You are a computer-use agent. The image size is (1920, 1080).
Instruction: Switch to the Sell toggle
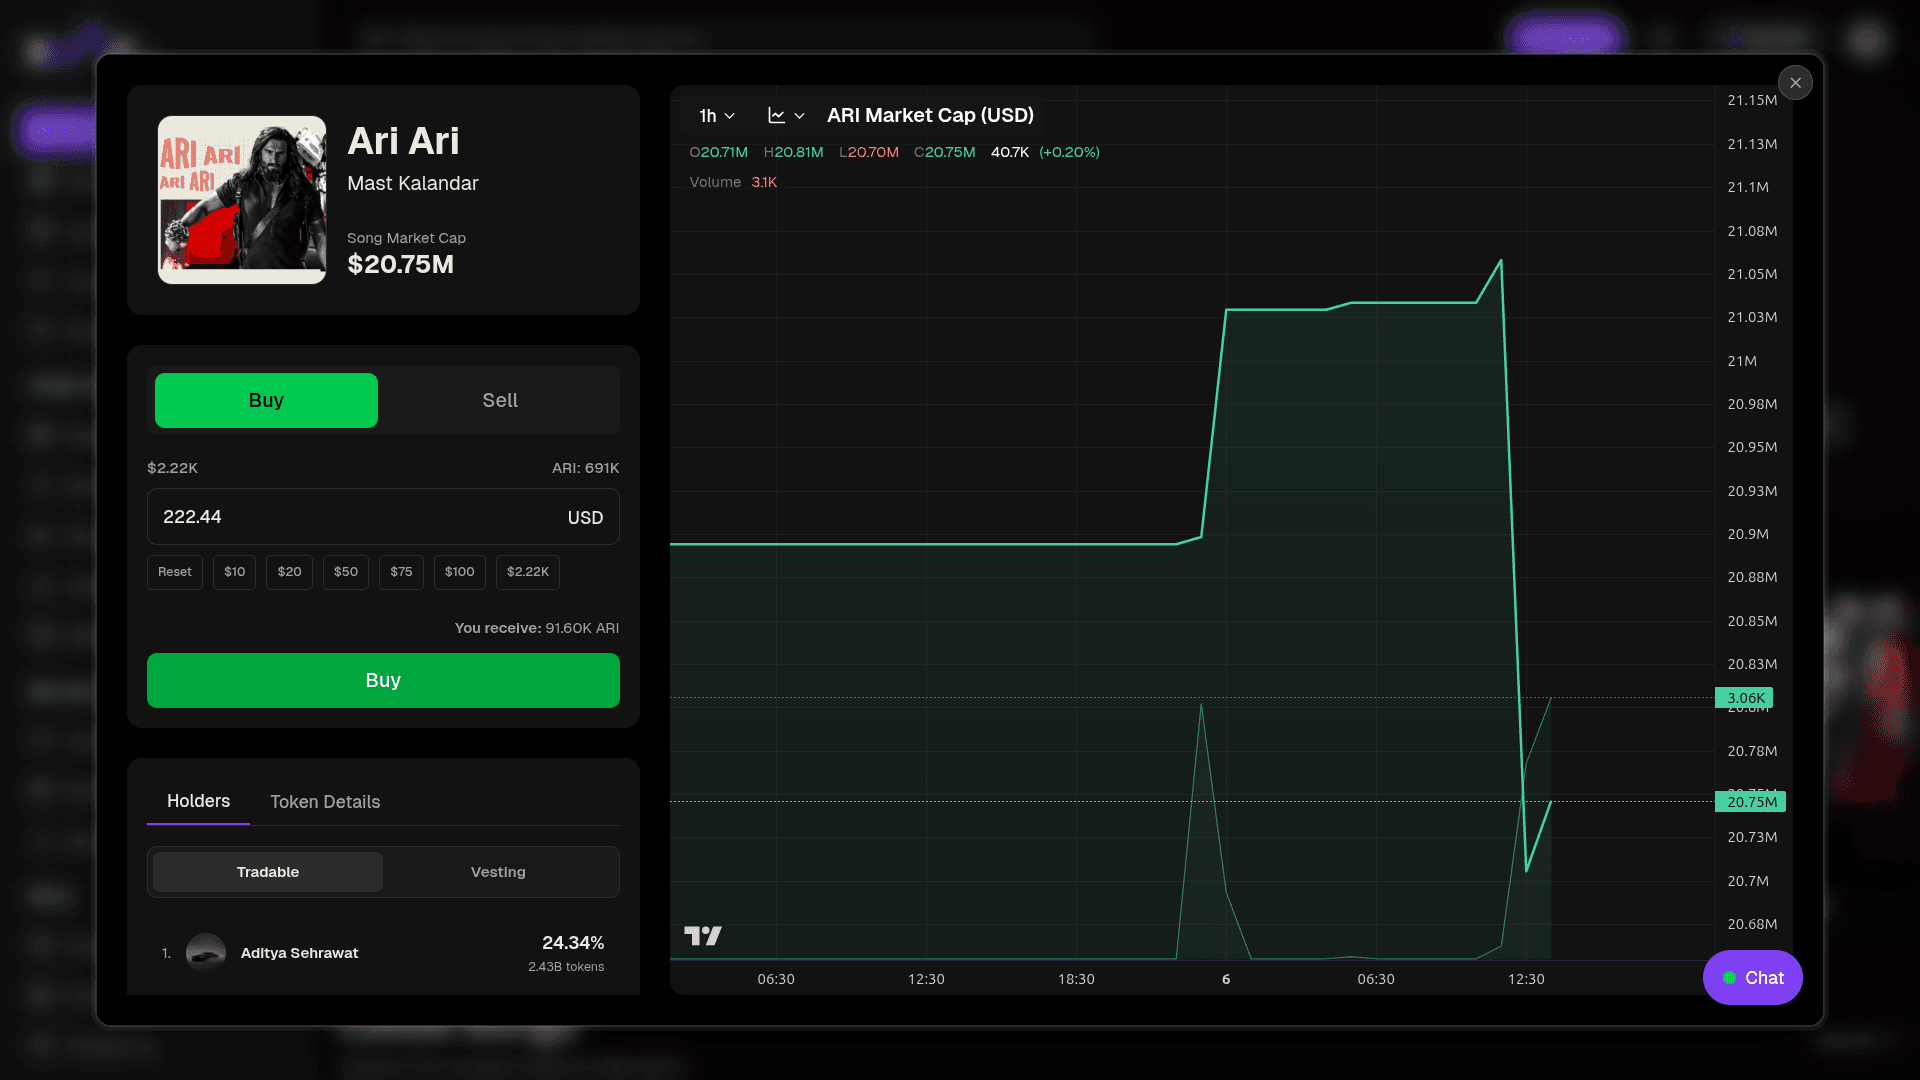[x=500, y=400]
